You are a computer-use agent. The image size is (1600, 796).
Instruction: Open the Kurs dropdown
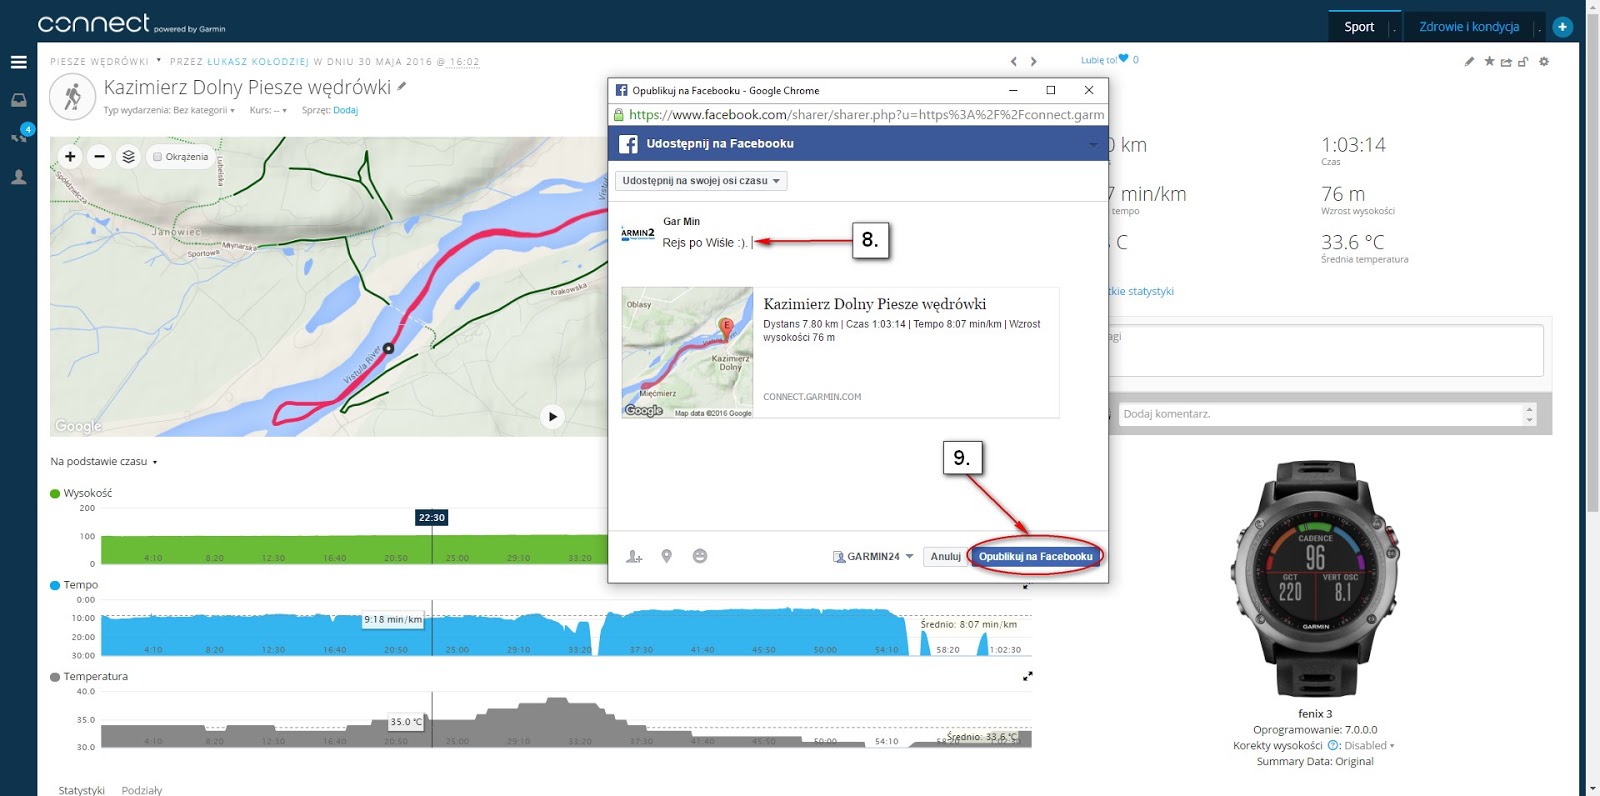[x=268, y=110]
